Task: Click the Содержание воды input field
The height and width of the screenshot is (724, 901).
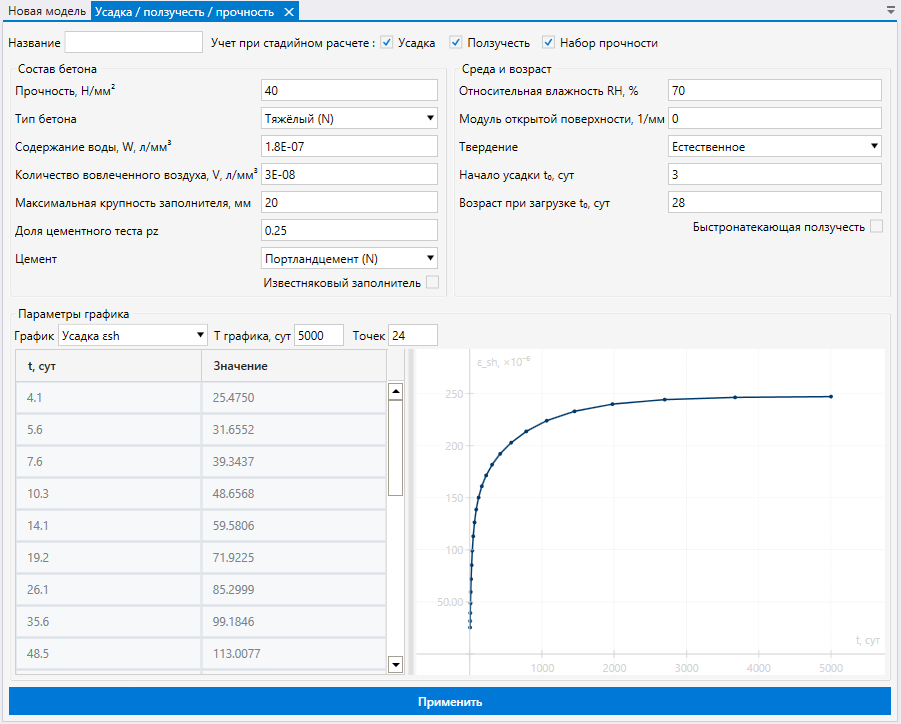Action: (x=349, y=147)
